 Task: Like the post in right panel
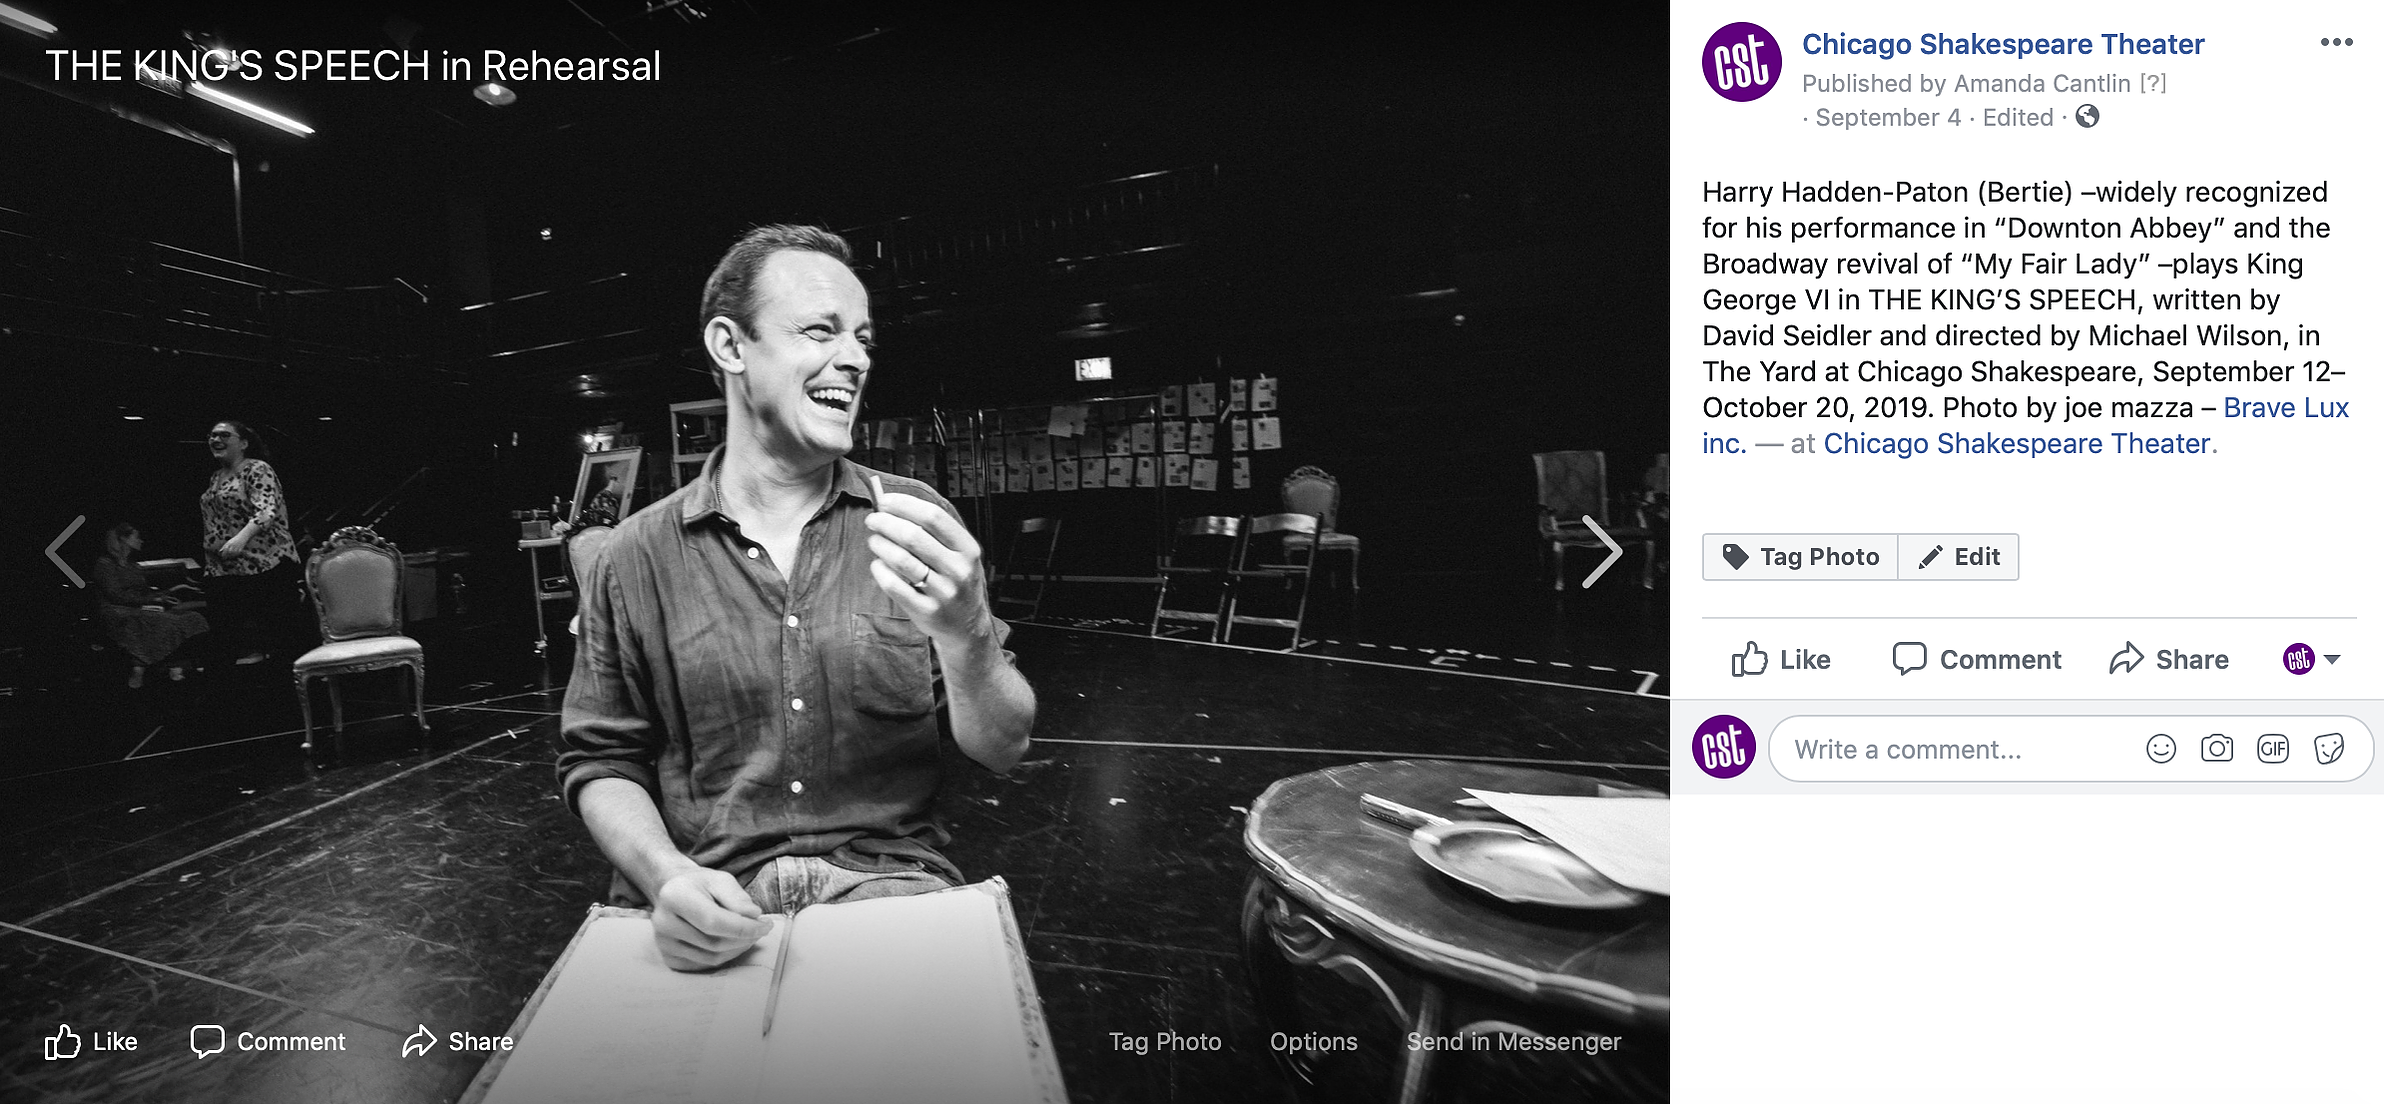pos(1780,660)
